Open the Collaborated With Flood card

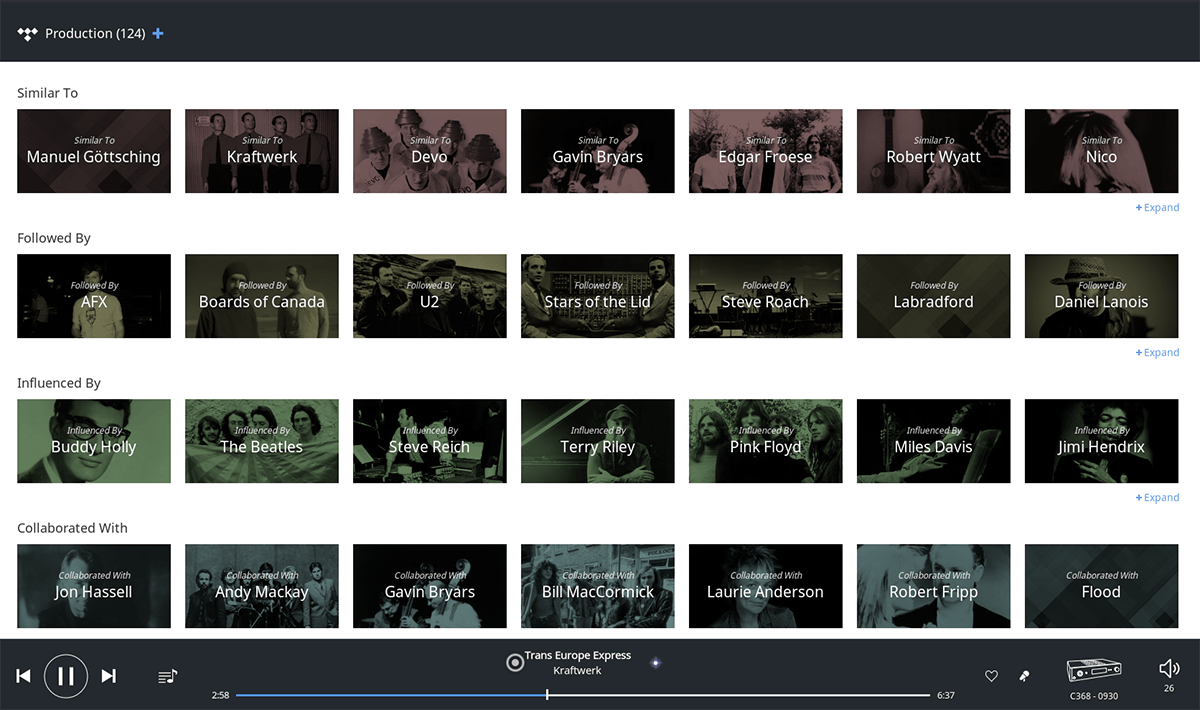1102,586
